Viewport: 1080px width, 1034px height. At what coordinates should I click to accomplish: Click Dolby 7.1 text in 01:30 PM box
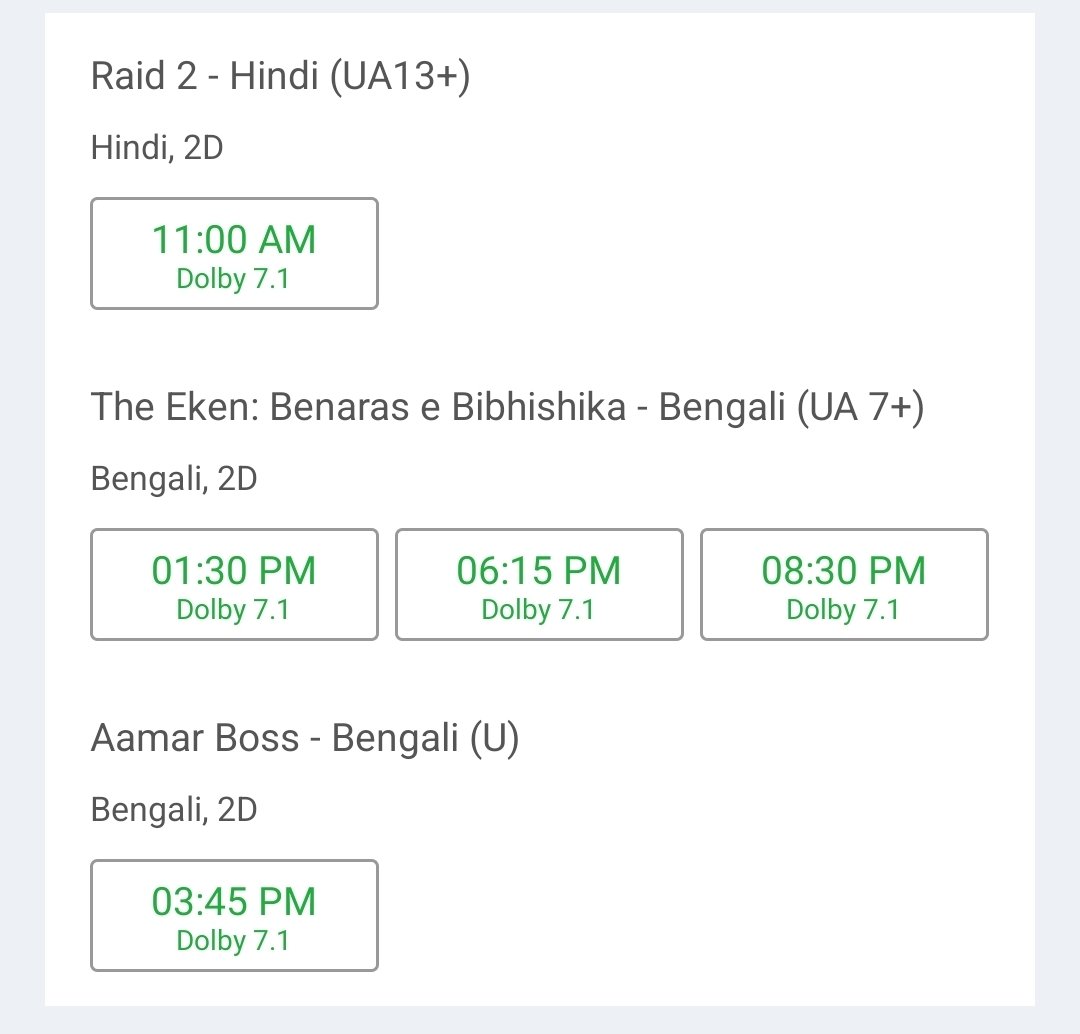(x=233, y=610)
